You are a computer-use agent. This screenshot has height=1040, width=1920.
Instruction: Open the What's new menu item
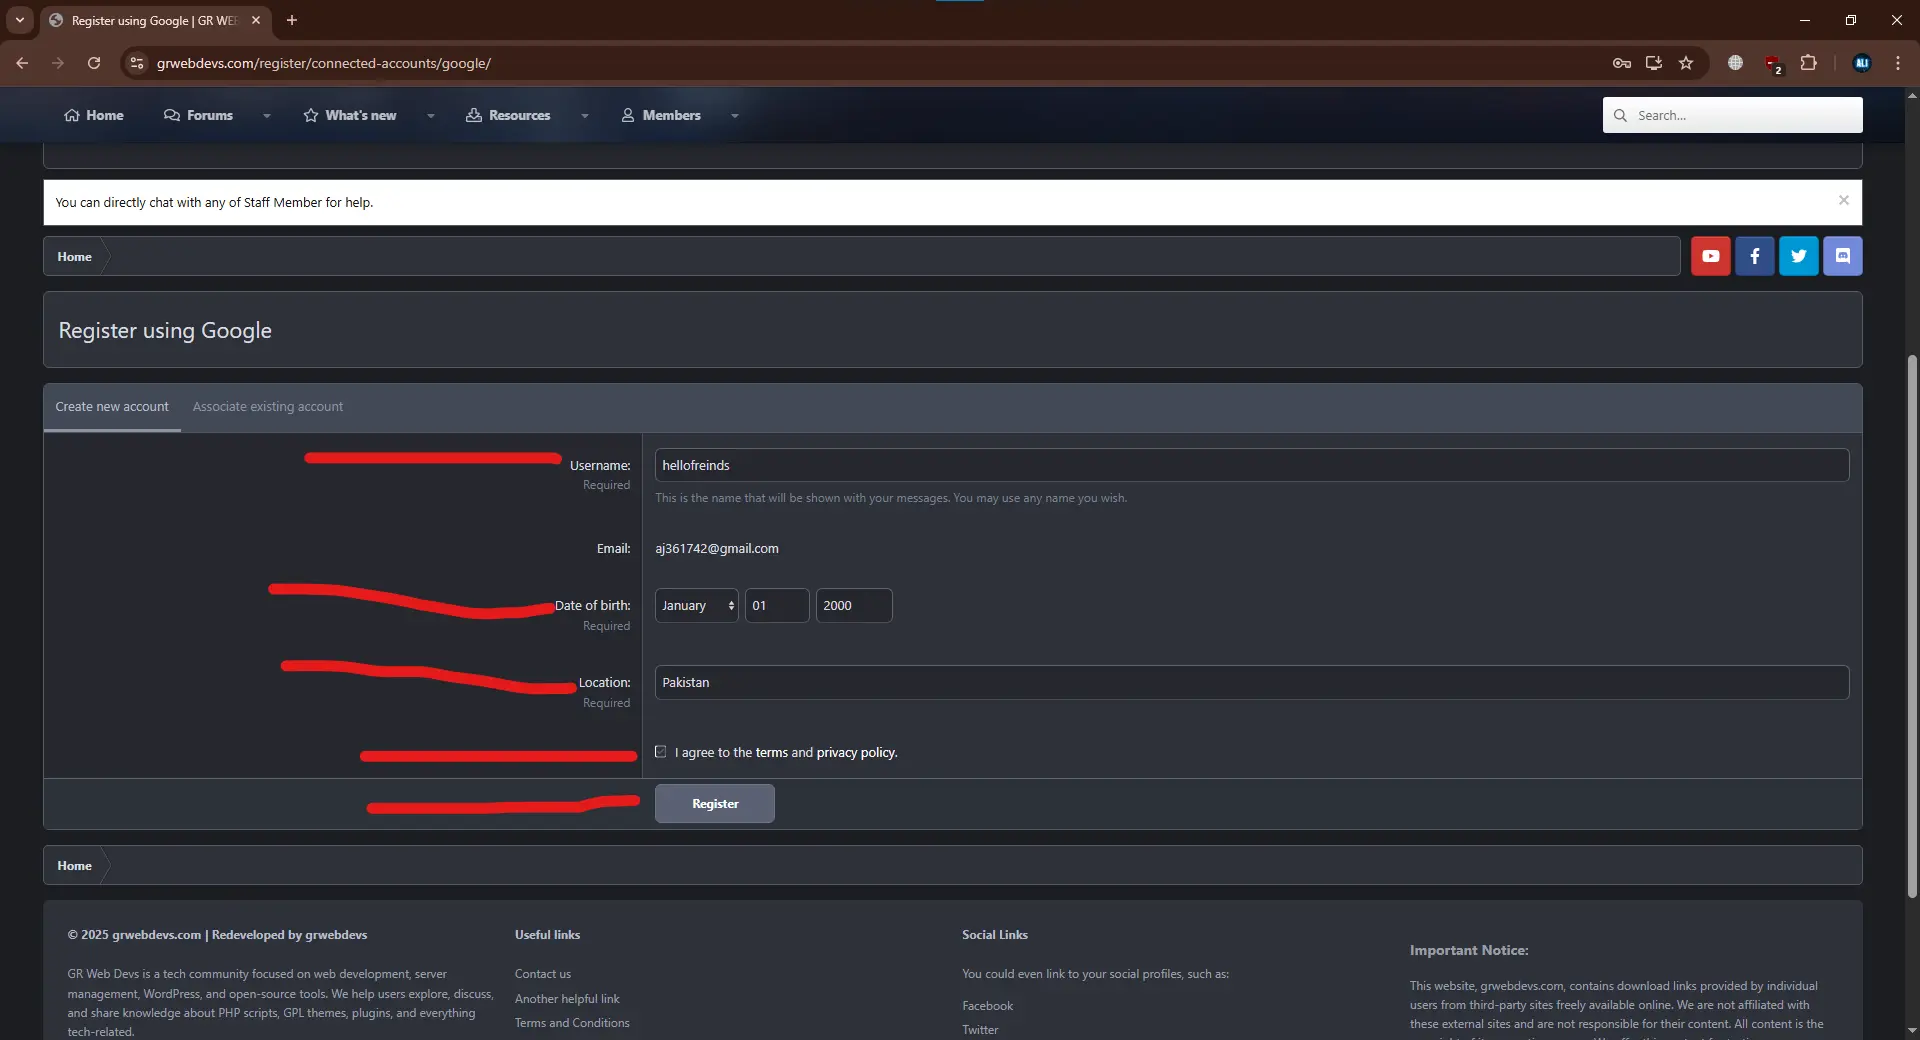click(350, 116)
